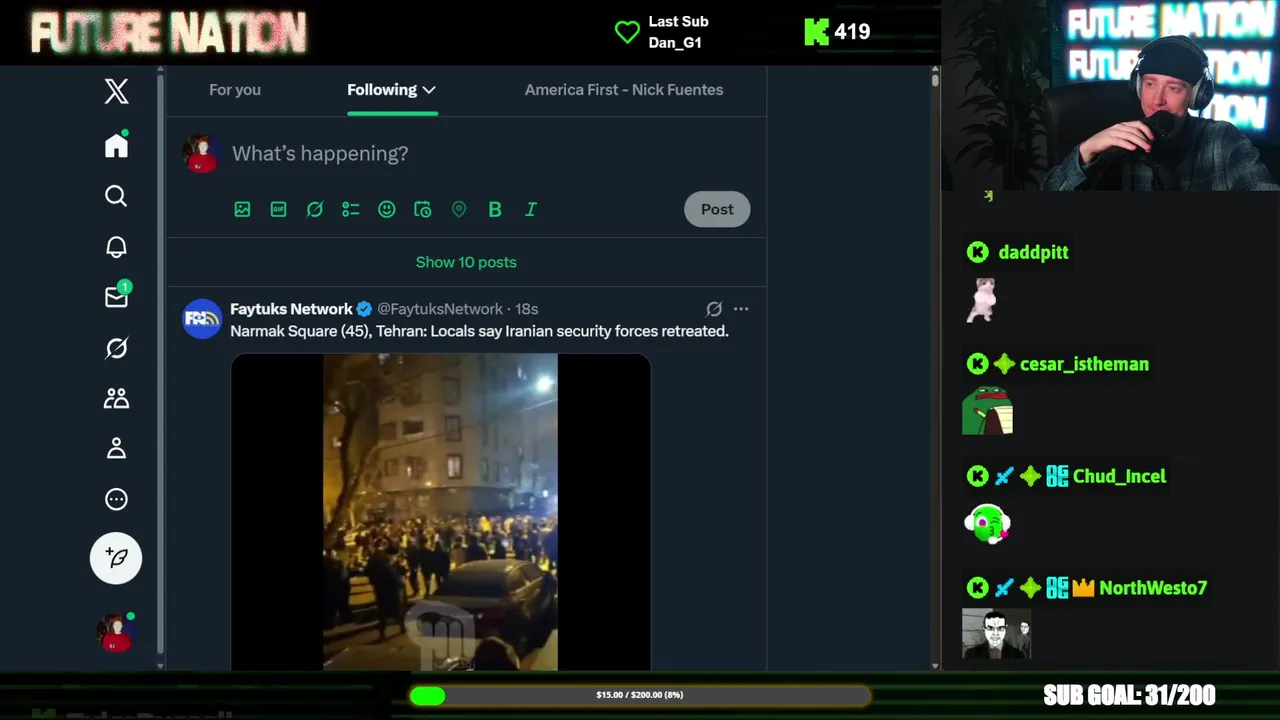
Task: Click What's happening? text field
Action: click(320, 153)
